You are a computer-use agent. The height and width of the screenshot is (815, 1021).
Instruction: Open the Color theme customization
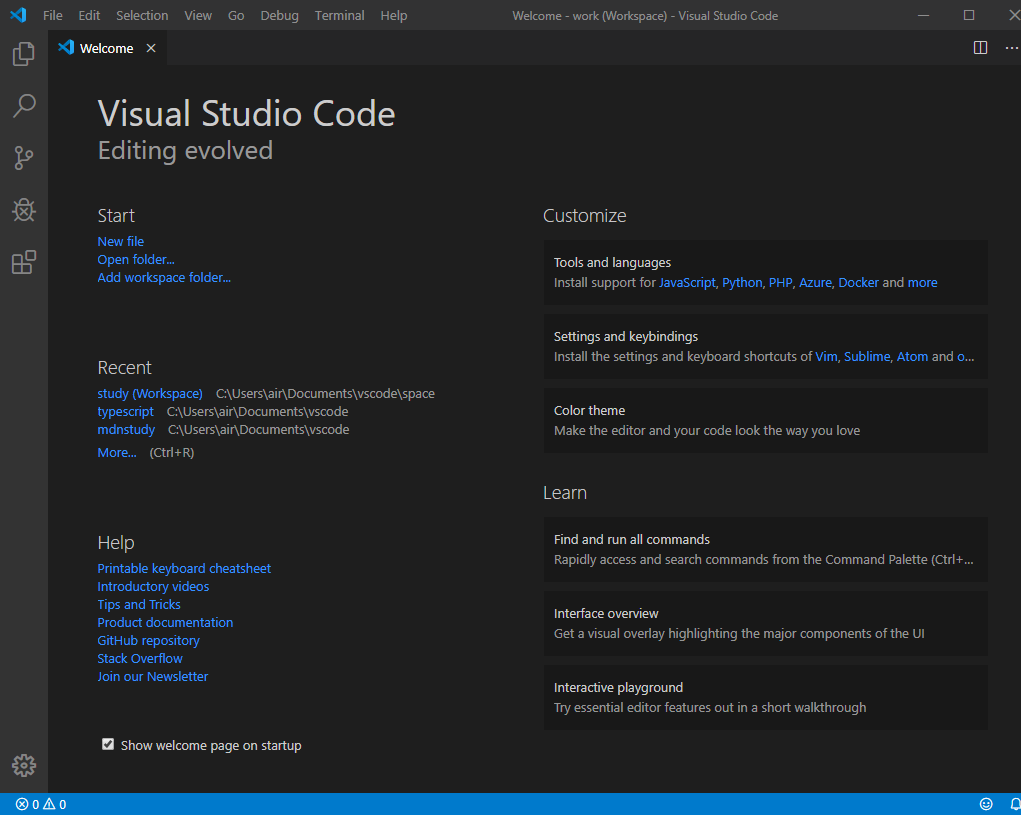(x=765, y=420)
